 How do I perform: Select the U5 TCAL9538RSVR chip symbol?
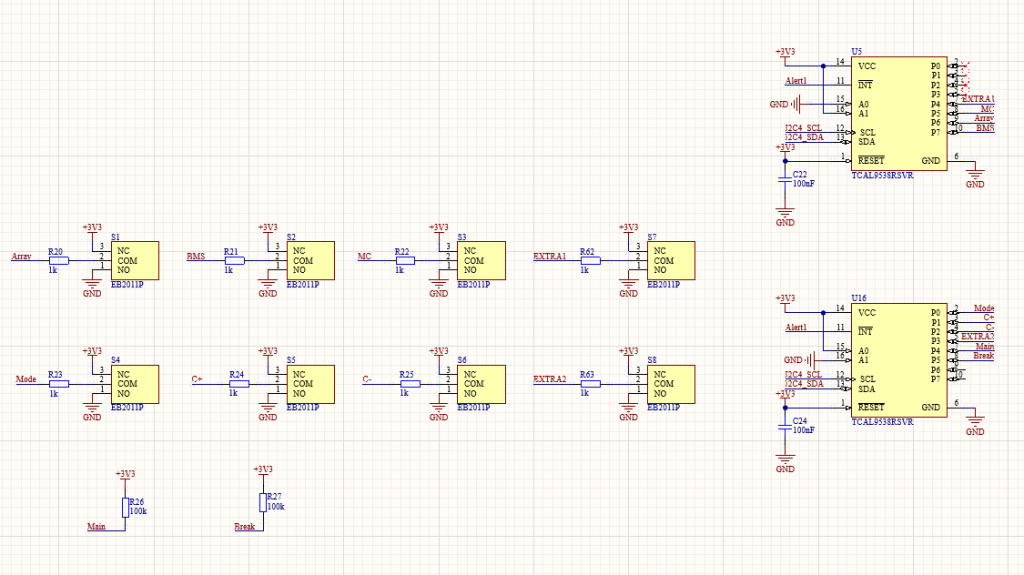(x=897, y=114)
